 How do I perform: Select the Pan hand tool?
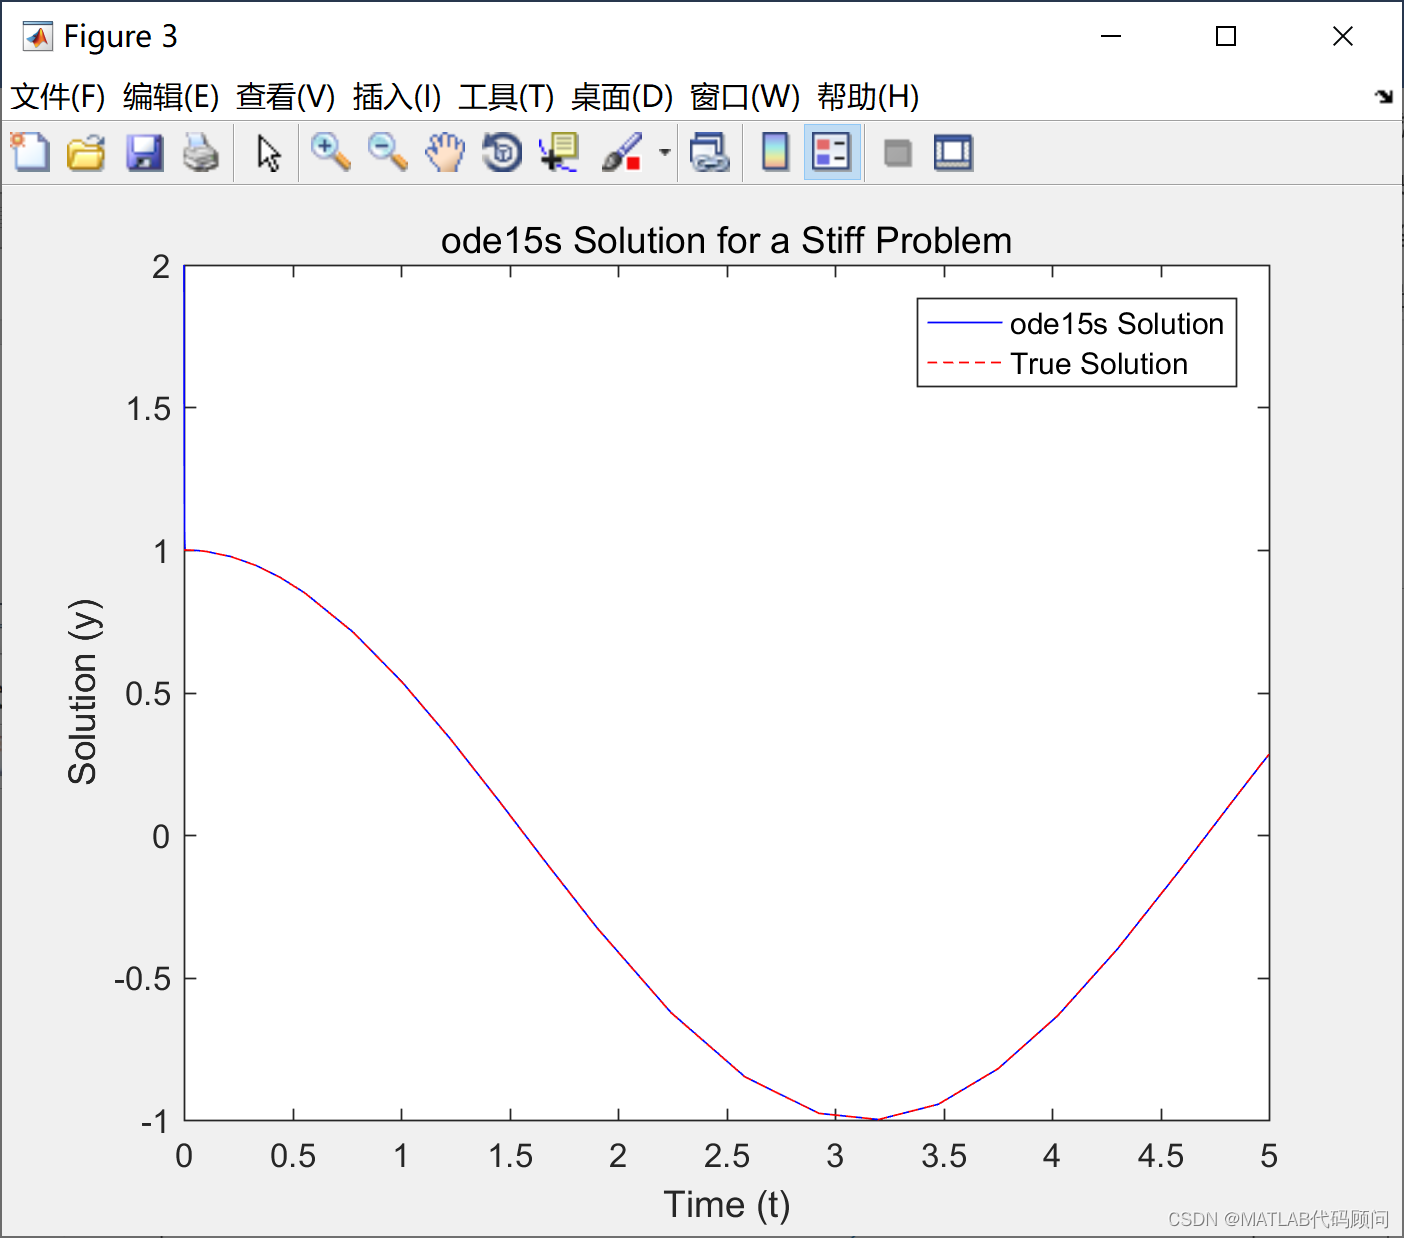[x=445, y=153]
